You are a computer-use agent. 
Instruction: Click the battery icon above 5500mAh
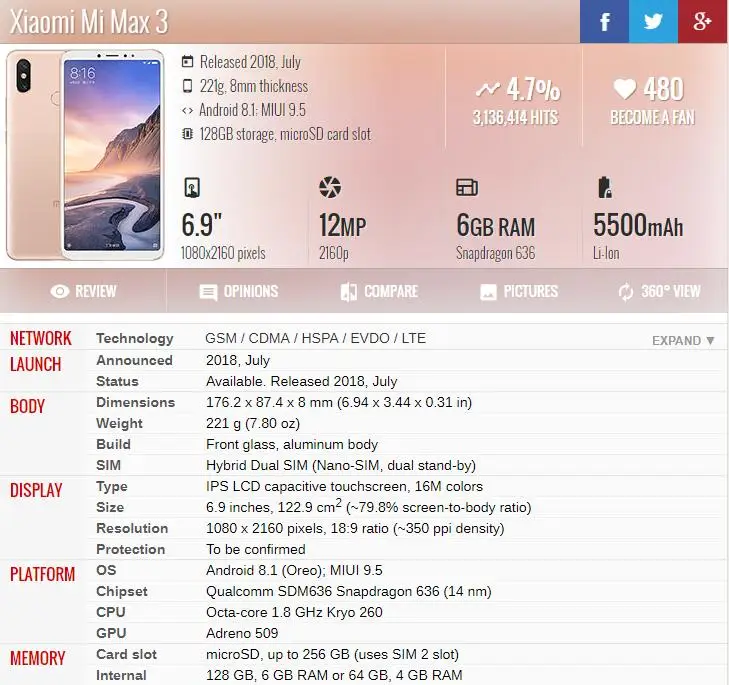[604, 187]
